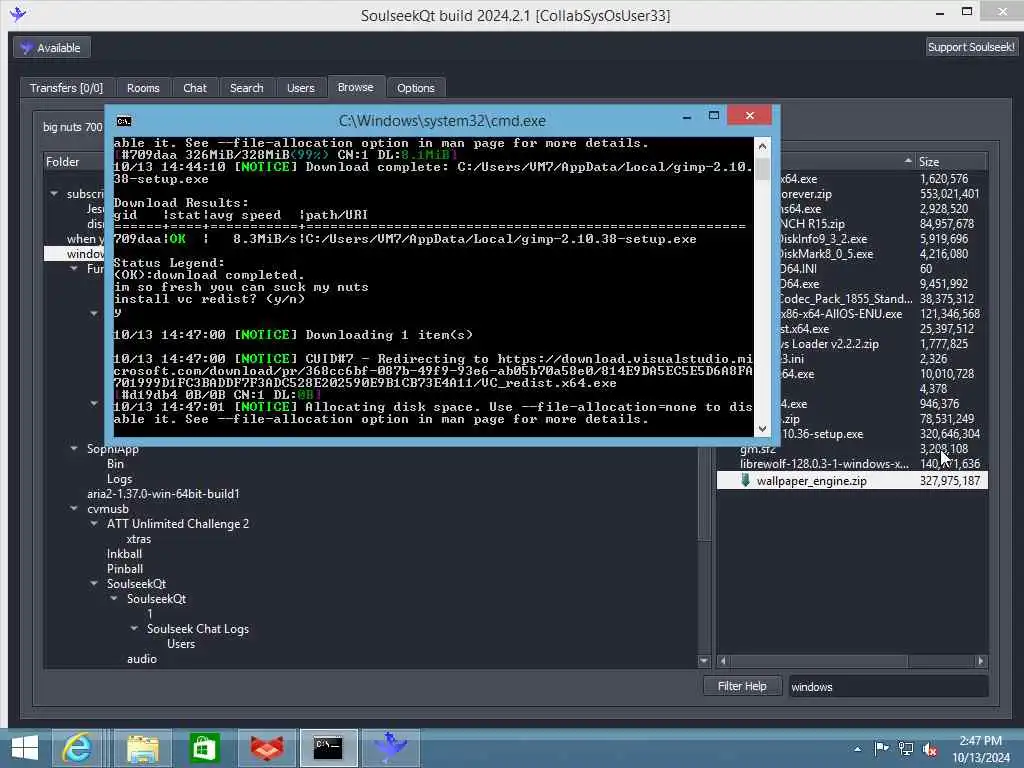Click the Filter Help button
This screenshot has height=768, width=1024.
[742, 686]
